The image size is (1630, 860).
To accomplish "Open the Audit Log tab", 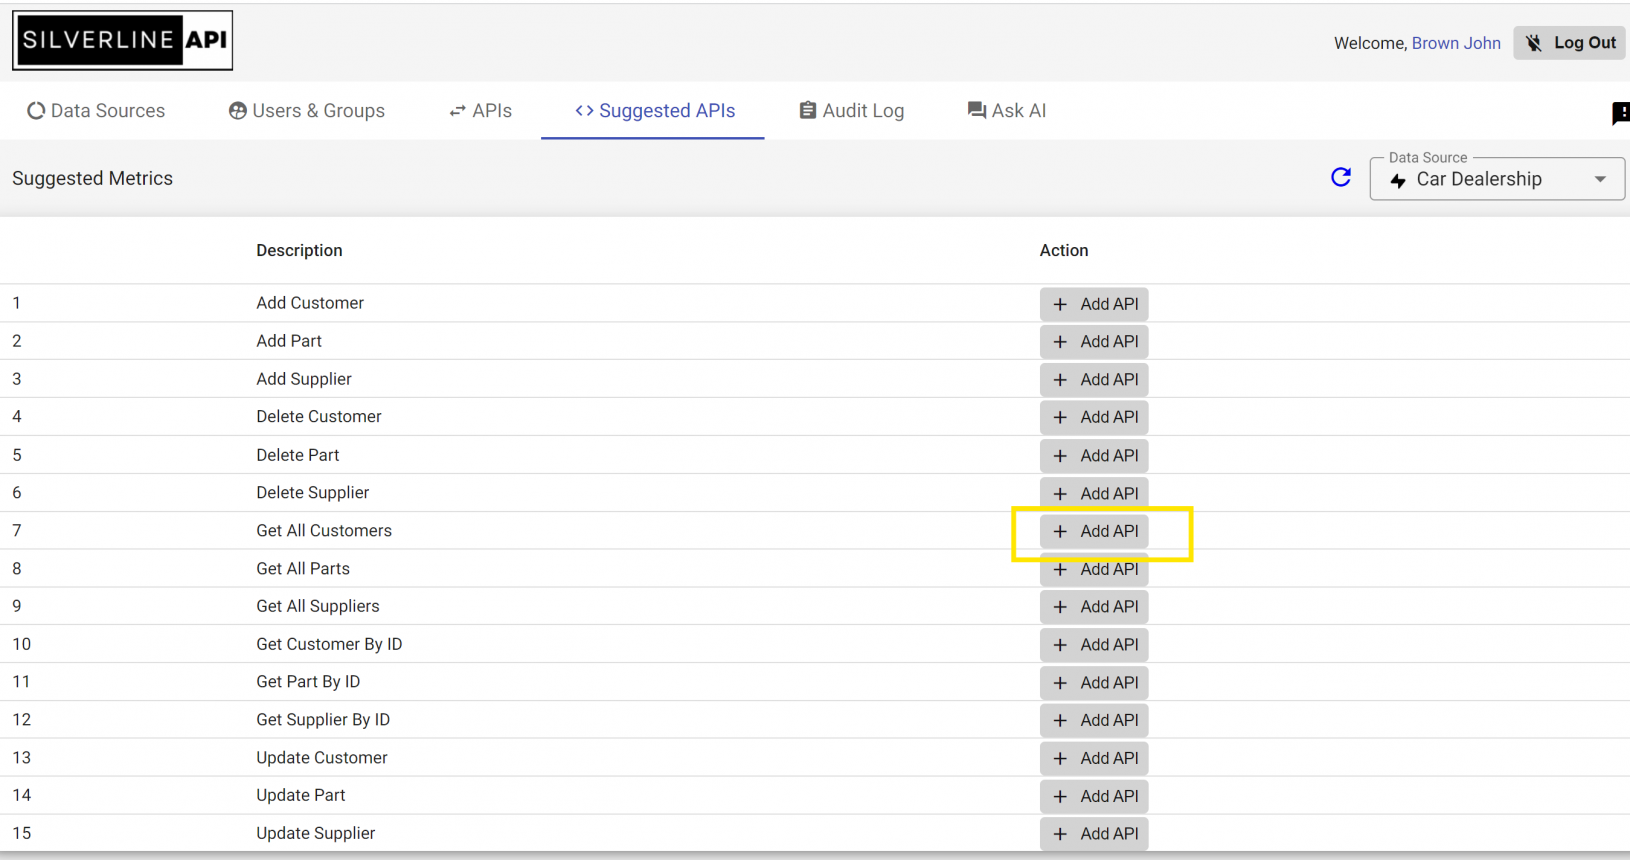I will (x=852, y=111).
